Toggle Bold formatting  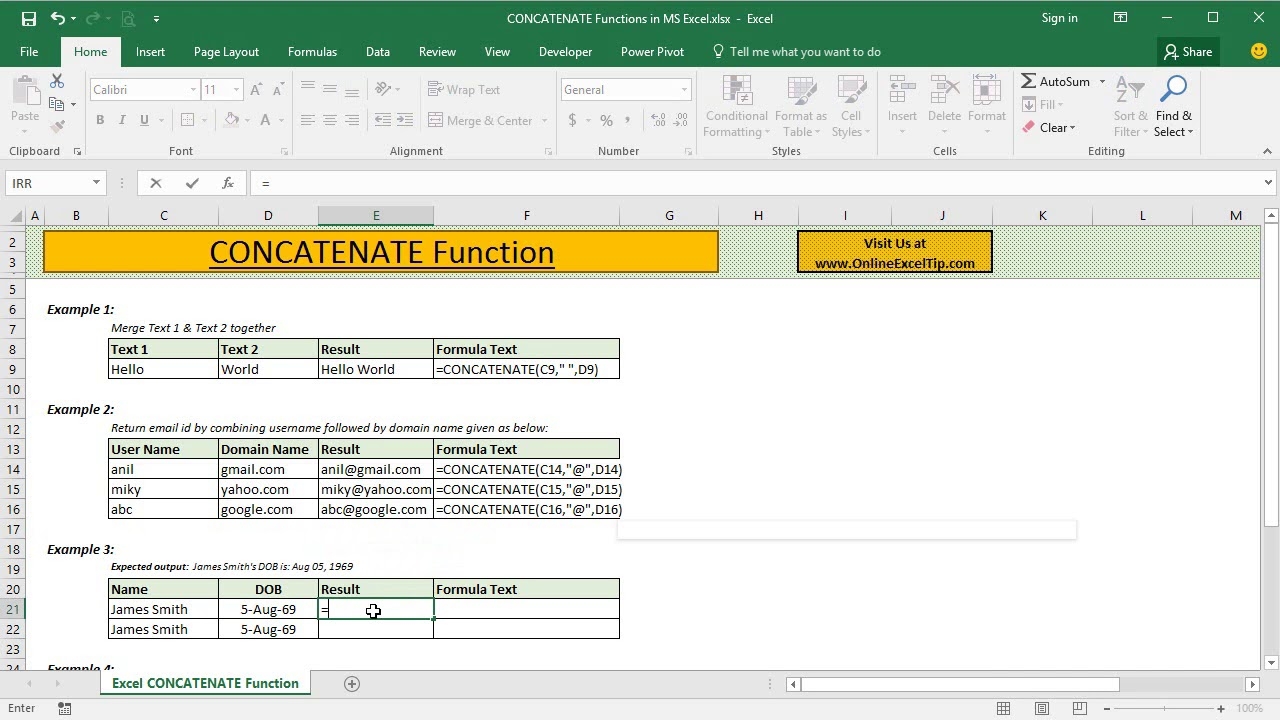100,120
